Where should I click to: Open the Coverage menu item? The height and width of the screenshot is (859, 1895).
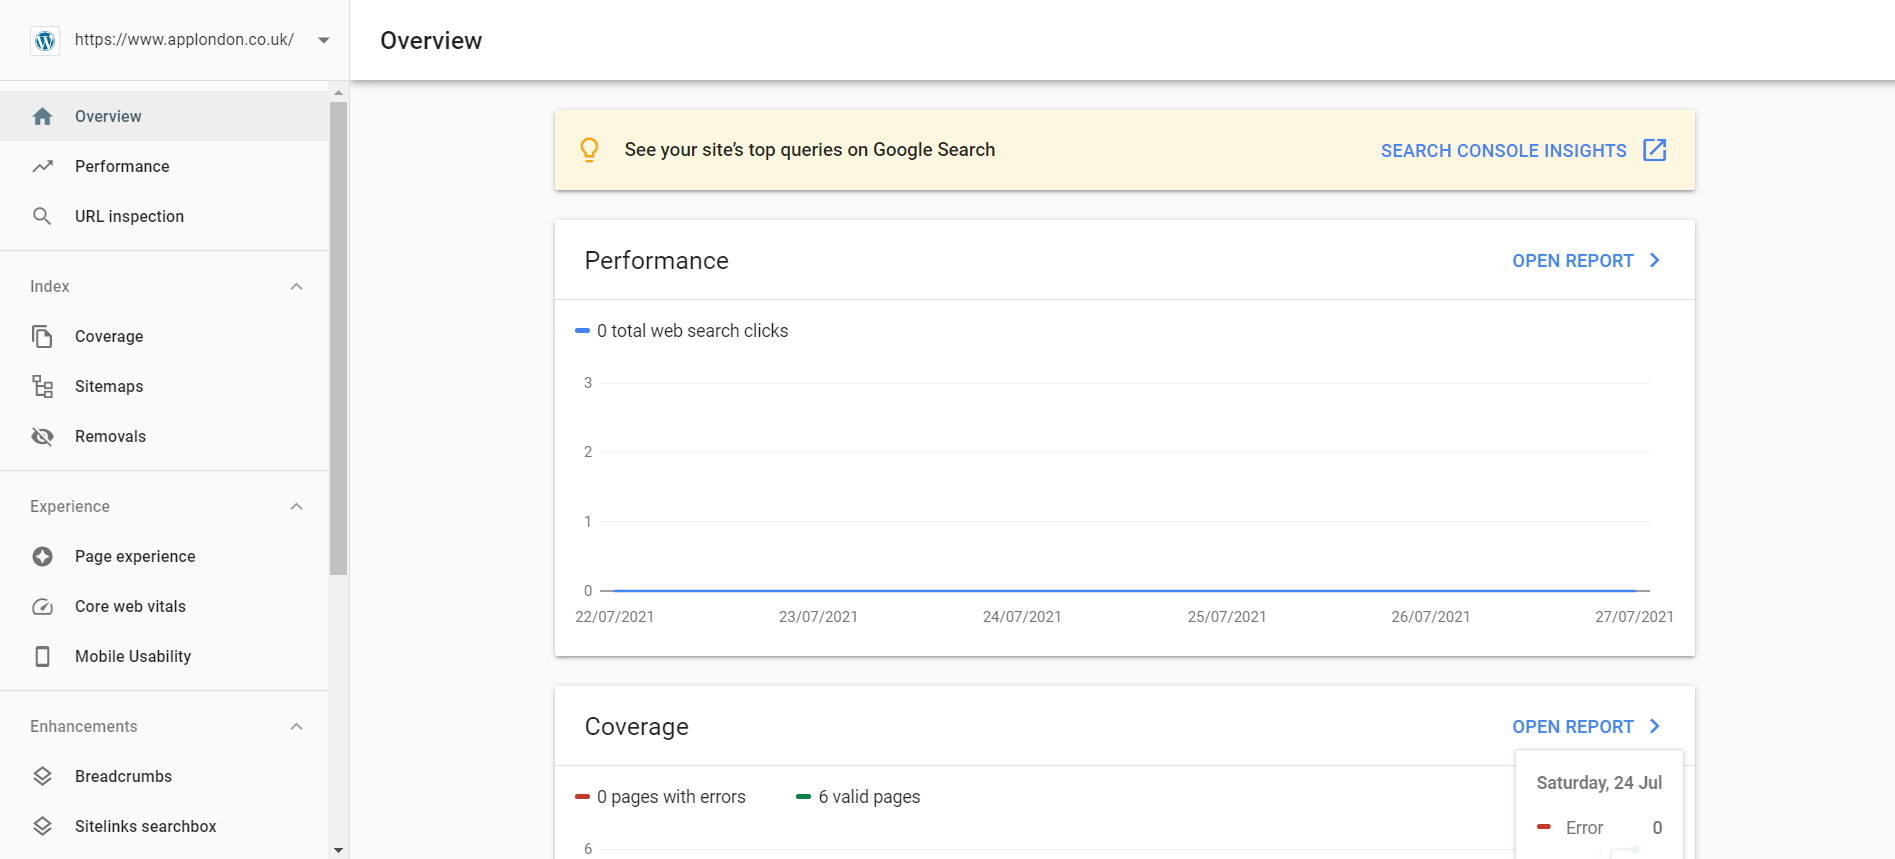click(x=109, y=336)
